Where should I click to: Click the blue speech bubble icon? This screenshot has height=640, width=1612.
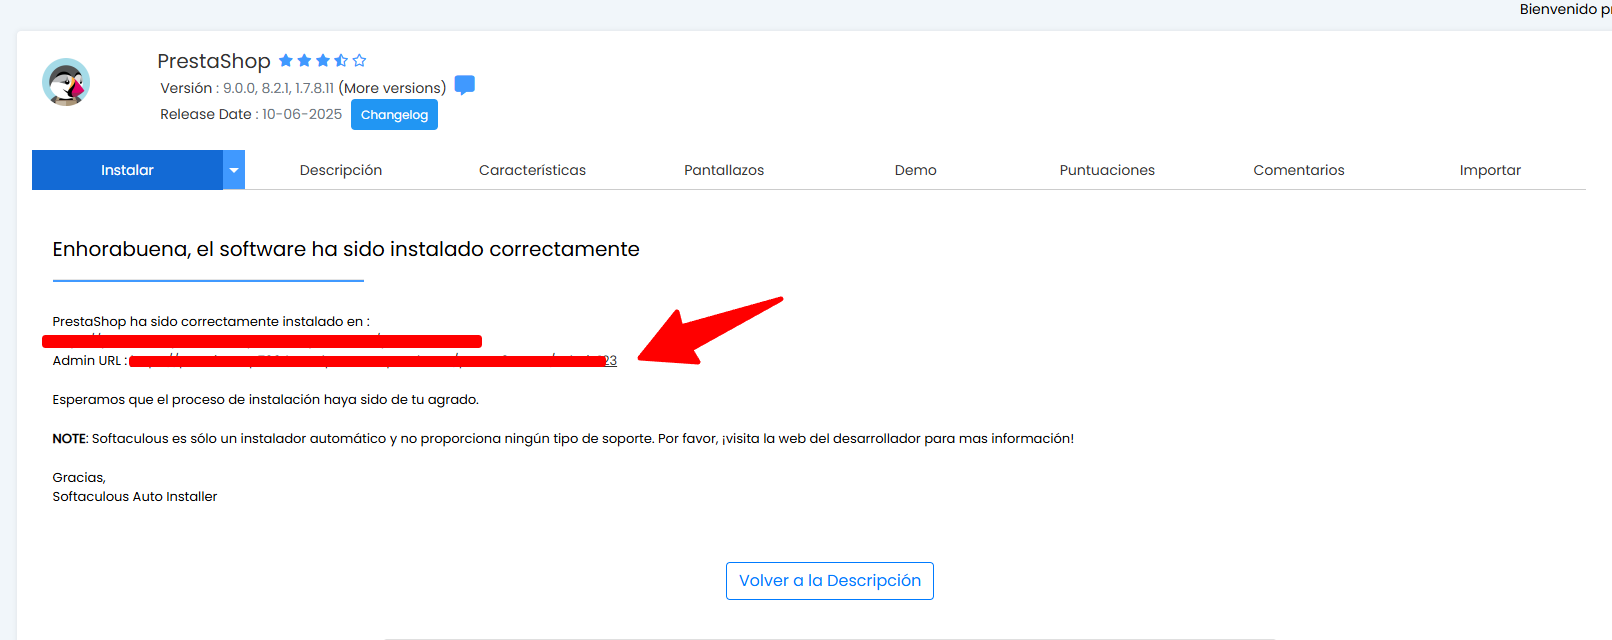click(x=464, y=85)
